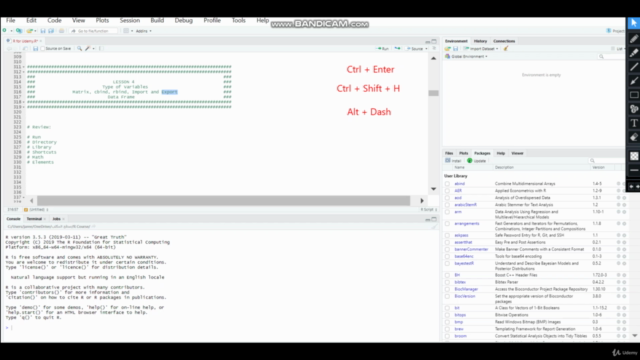Click the broom icon to clear the environment
The height and width of the screenshot is (360, 640).
(506, 49)
